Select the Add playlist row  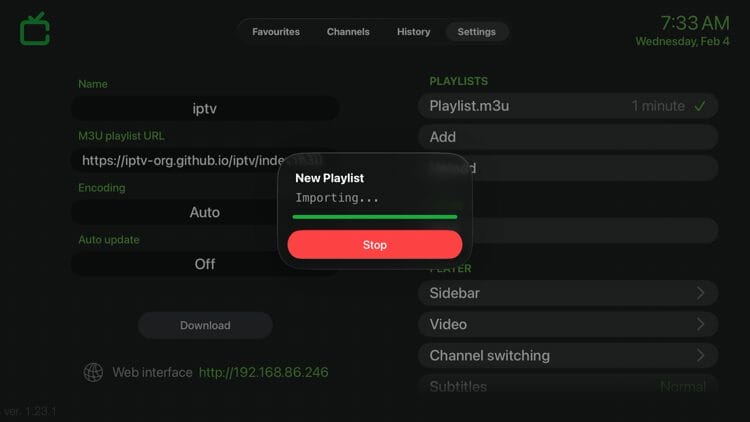(x=568, y=137)
